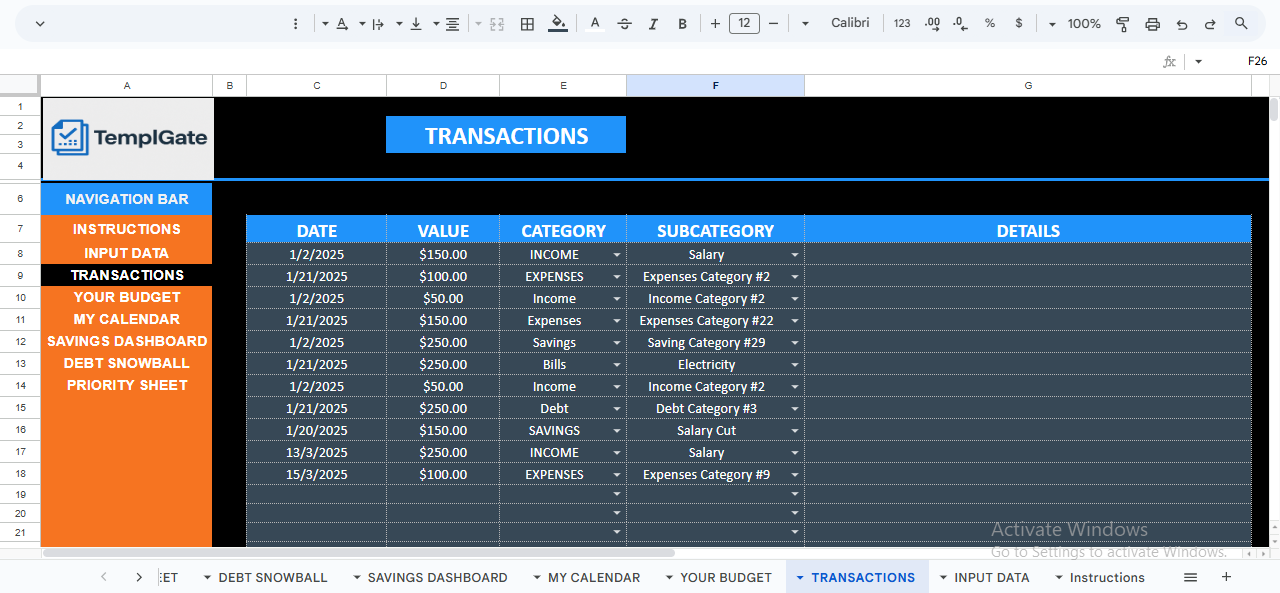Click the TemplGate logo image
The image size is (1280, 593).
128,138
